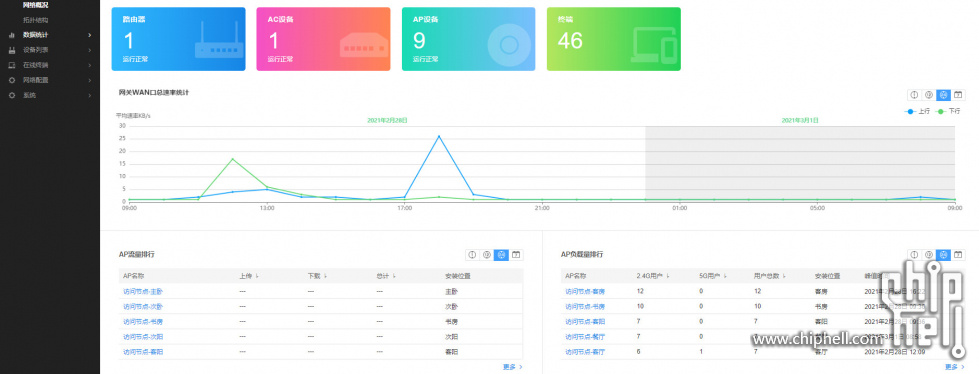Screen dimensions: 979x374
Task: Select 1-hour range on WAN rate chart
Action: click(914, 95)
